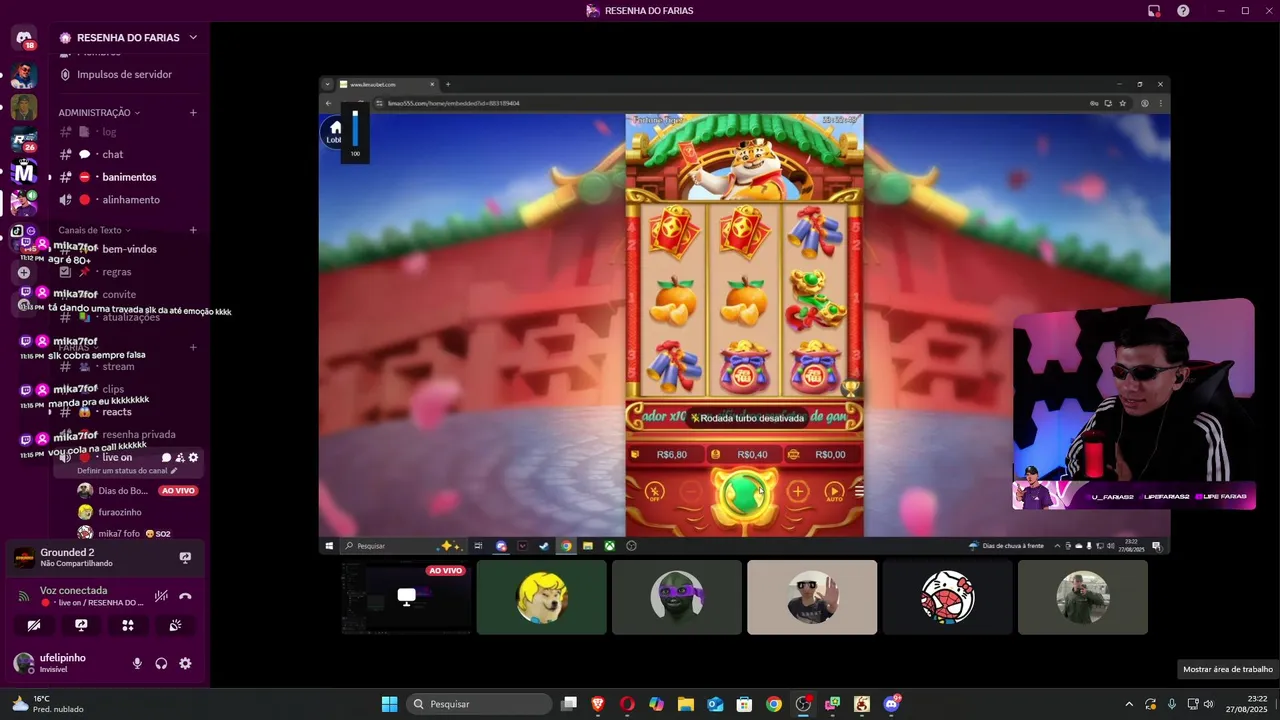Collapse the ADMINISTRAÇÃO category
1280x720 pixels.
click(99, 113)
